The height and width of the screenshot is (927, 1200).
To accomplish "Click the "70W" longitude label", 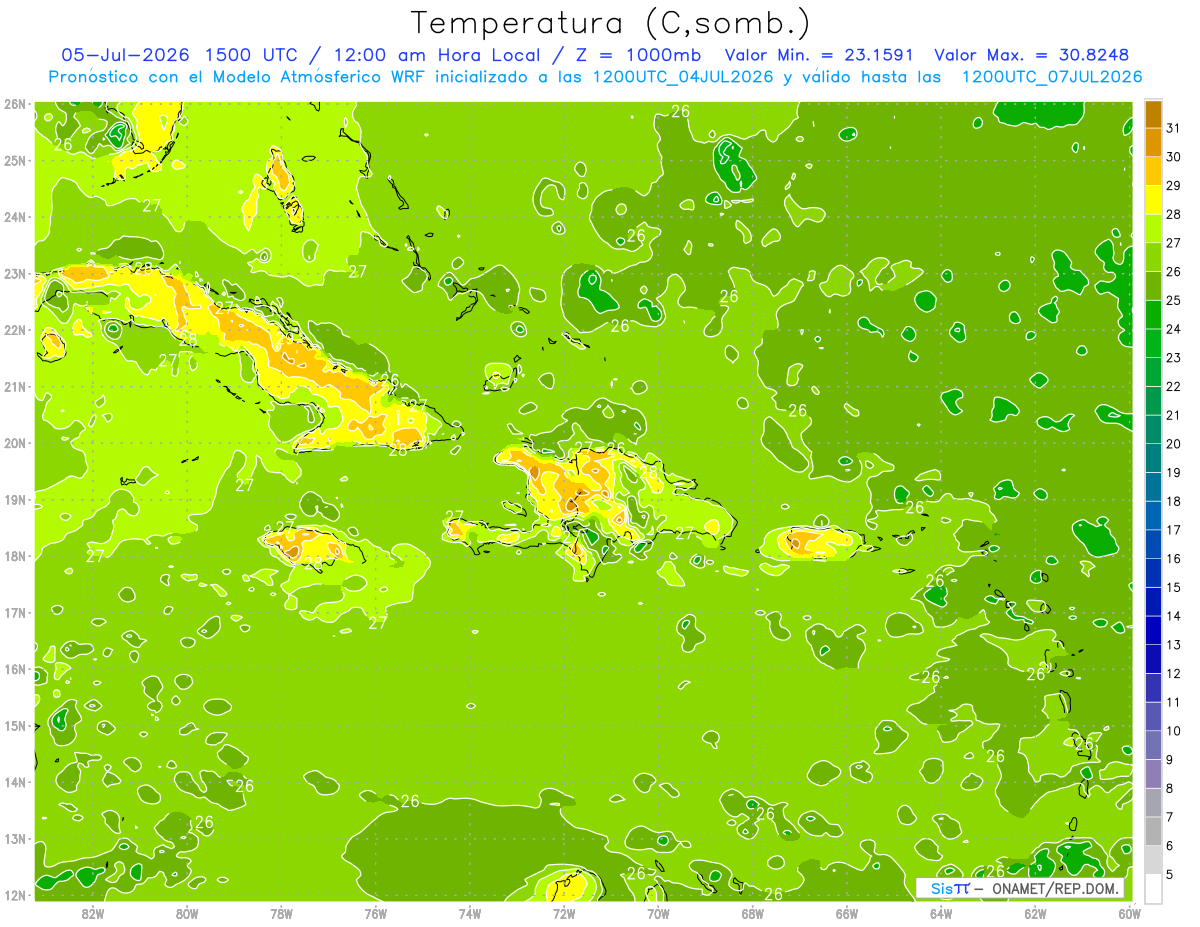I will [658, 913].
